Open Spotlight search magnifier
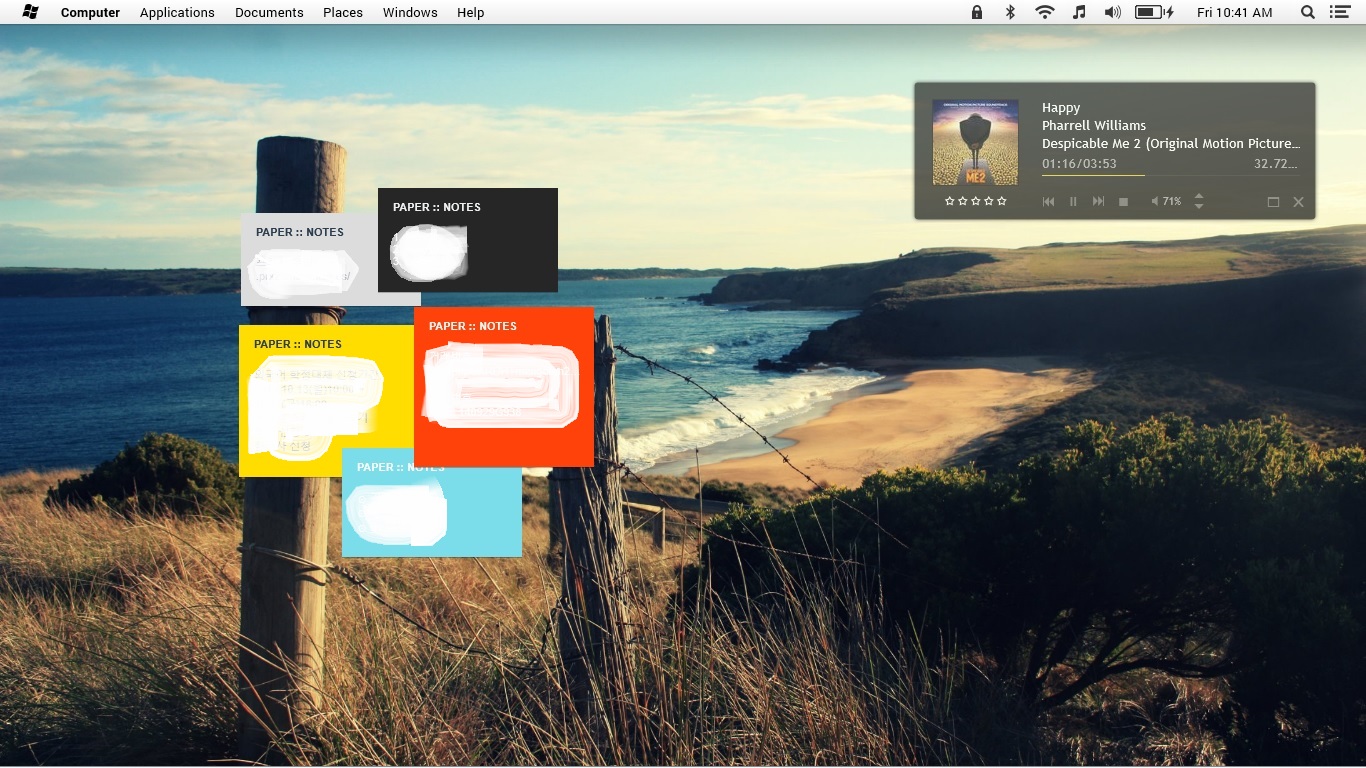Viewport: 1366px width, 768px height. pos(1307,12)
